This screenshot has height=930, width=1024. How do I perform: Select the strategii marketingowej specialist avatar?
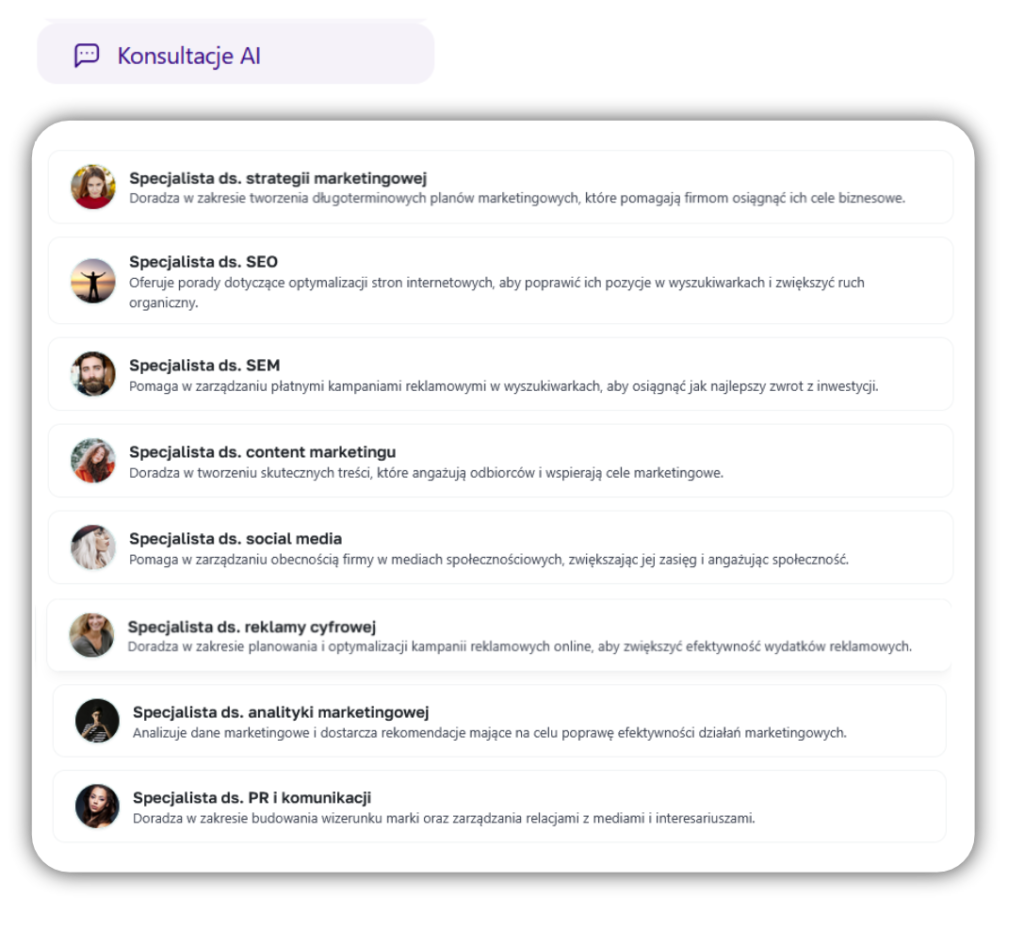(93, 187)
